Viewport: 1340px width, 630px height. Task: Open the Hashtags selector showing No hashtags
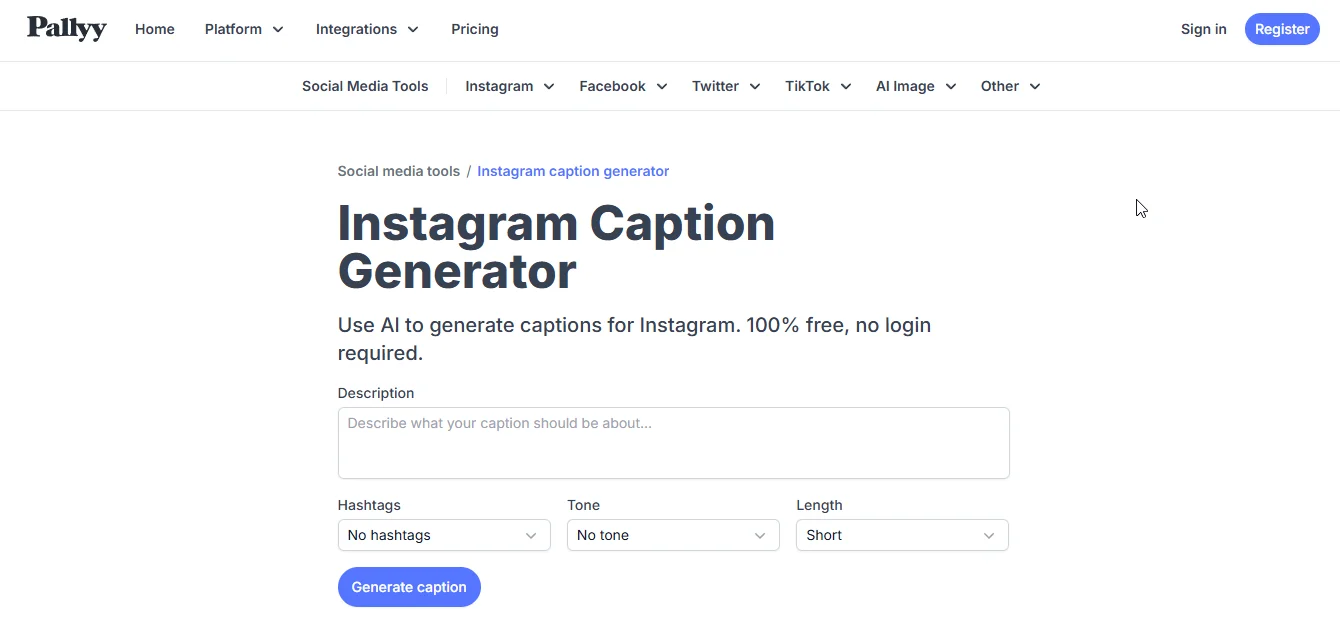(444, 535)
